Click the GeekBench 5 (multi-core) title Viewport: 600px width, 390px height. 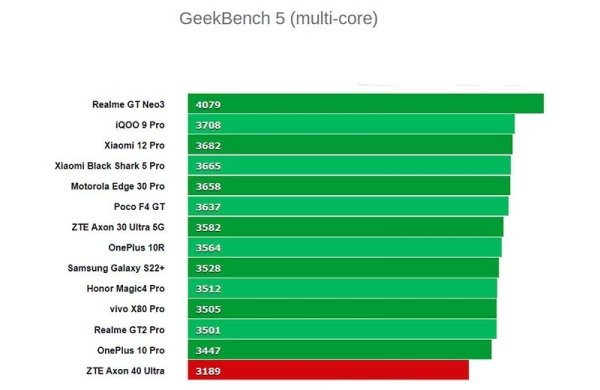[x=279, y=18]
